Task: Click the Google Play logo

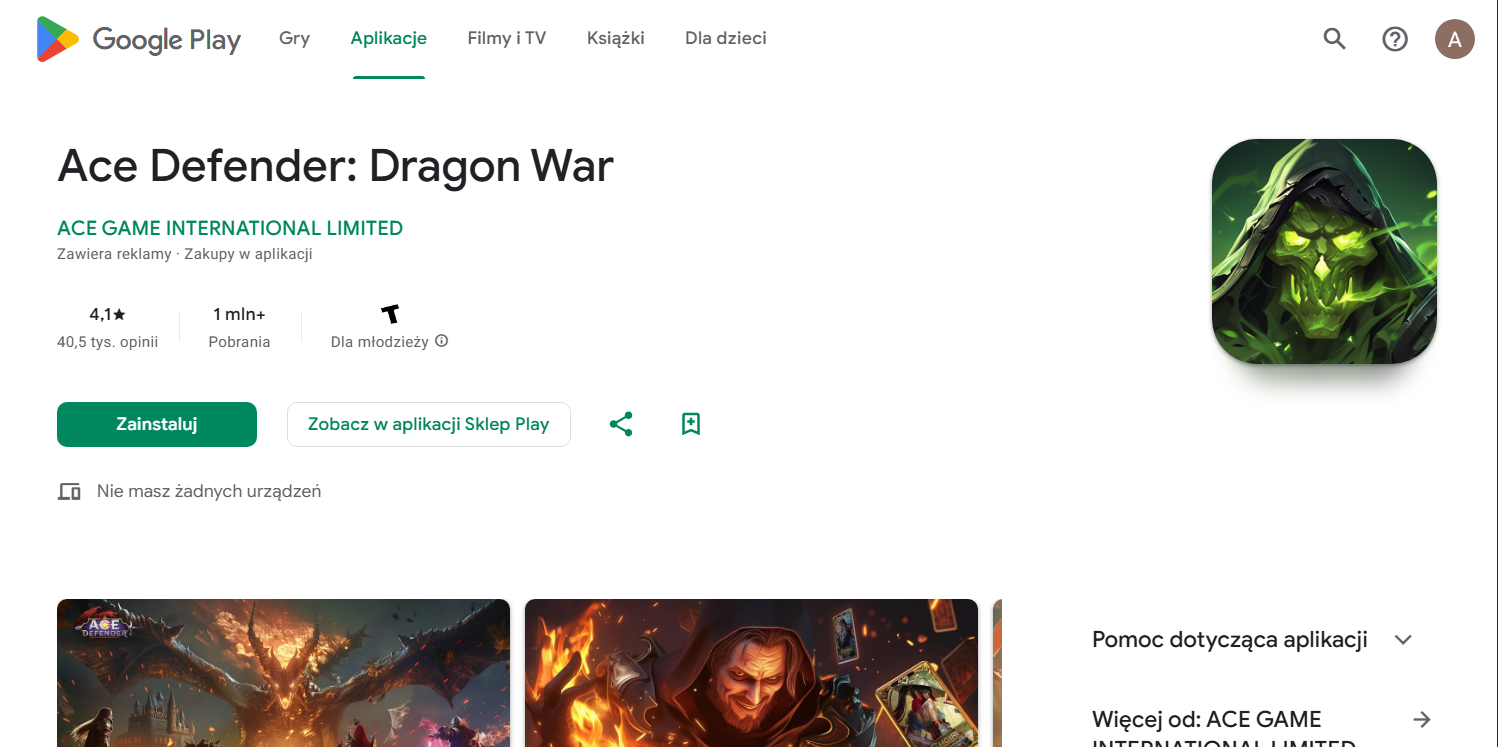Action: (x=139, y=39)
